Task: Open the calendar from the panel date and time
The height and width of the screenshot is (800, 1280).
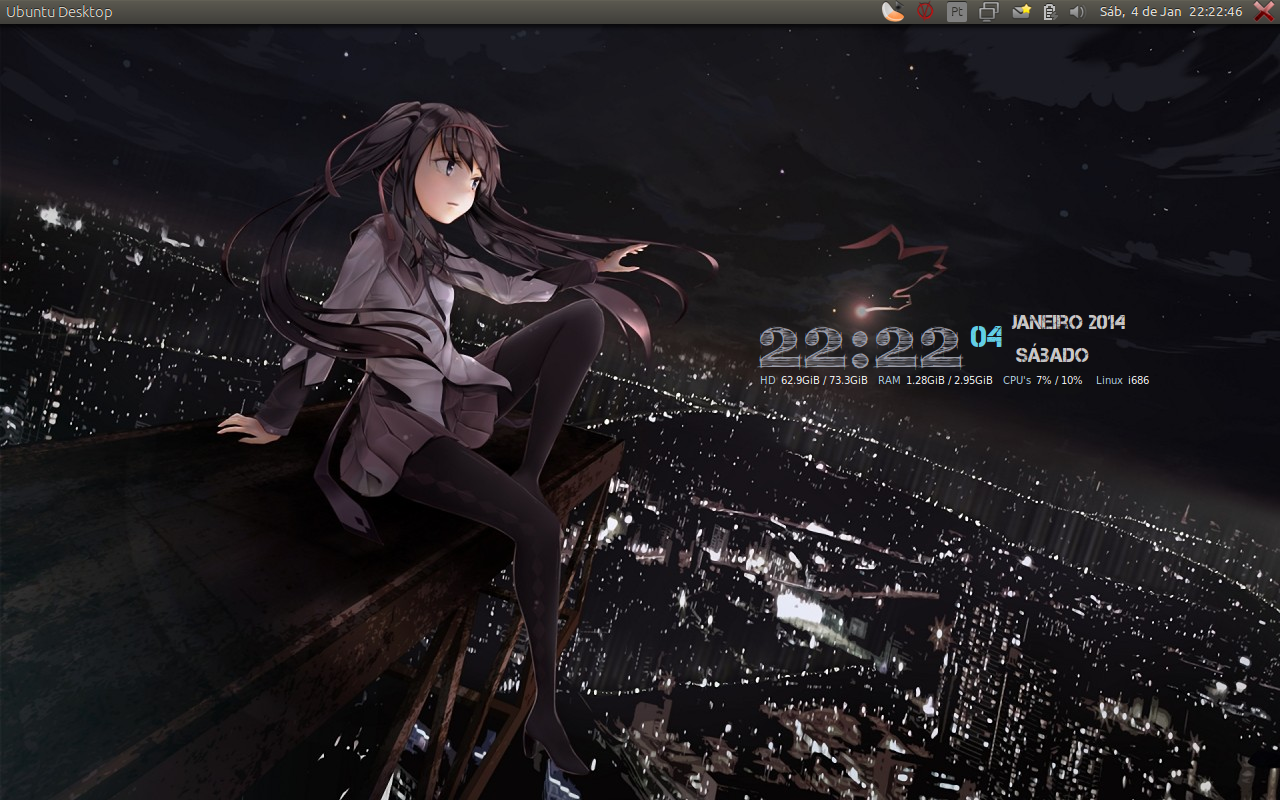Action: coord(1170,12)
